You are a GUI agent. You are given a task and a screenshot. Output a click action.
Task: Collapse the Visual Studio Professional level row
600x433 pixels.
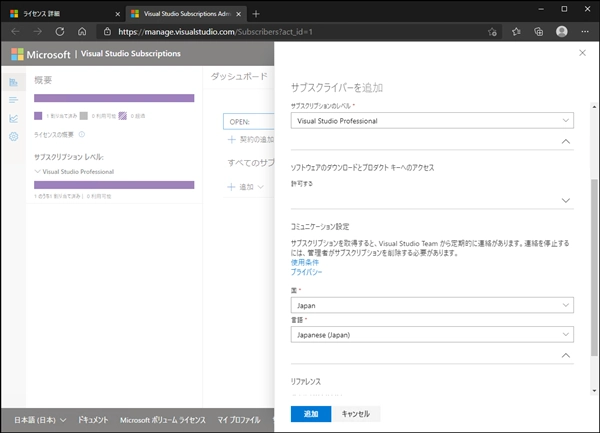pyautogui.click(x=38, y=171)
